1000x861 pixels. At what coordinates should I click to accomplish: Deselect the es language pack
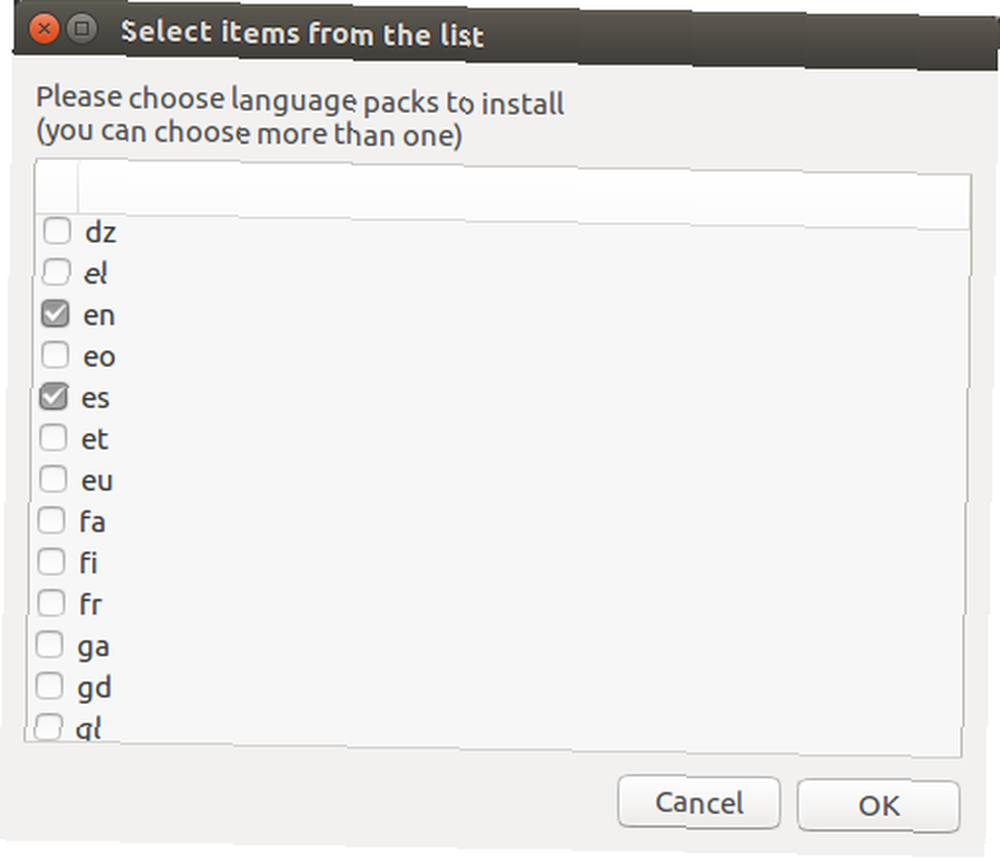[x=54, y=396]
